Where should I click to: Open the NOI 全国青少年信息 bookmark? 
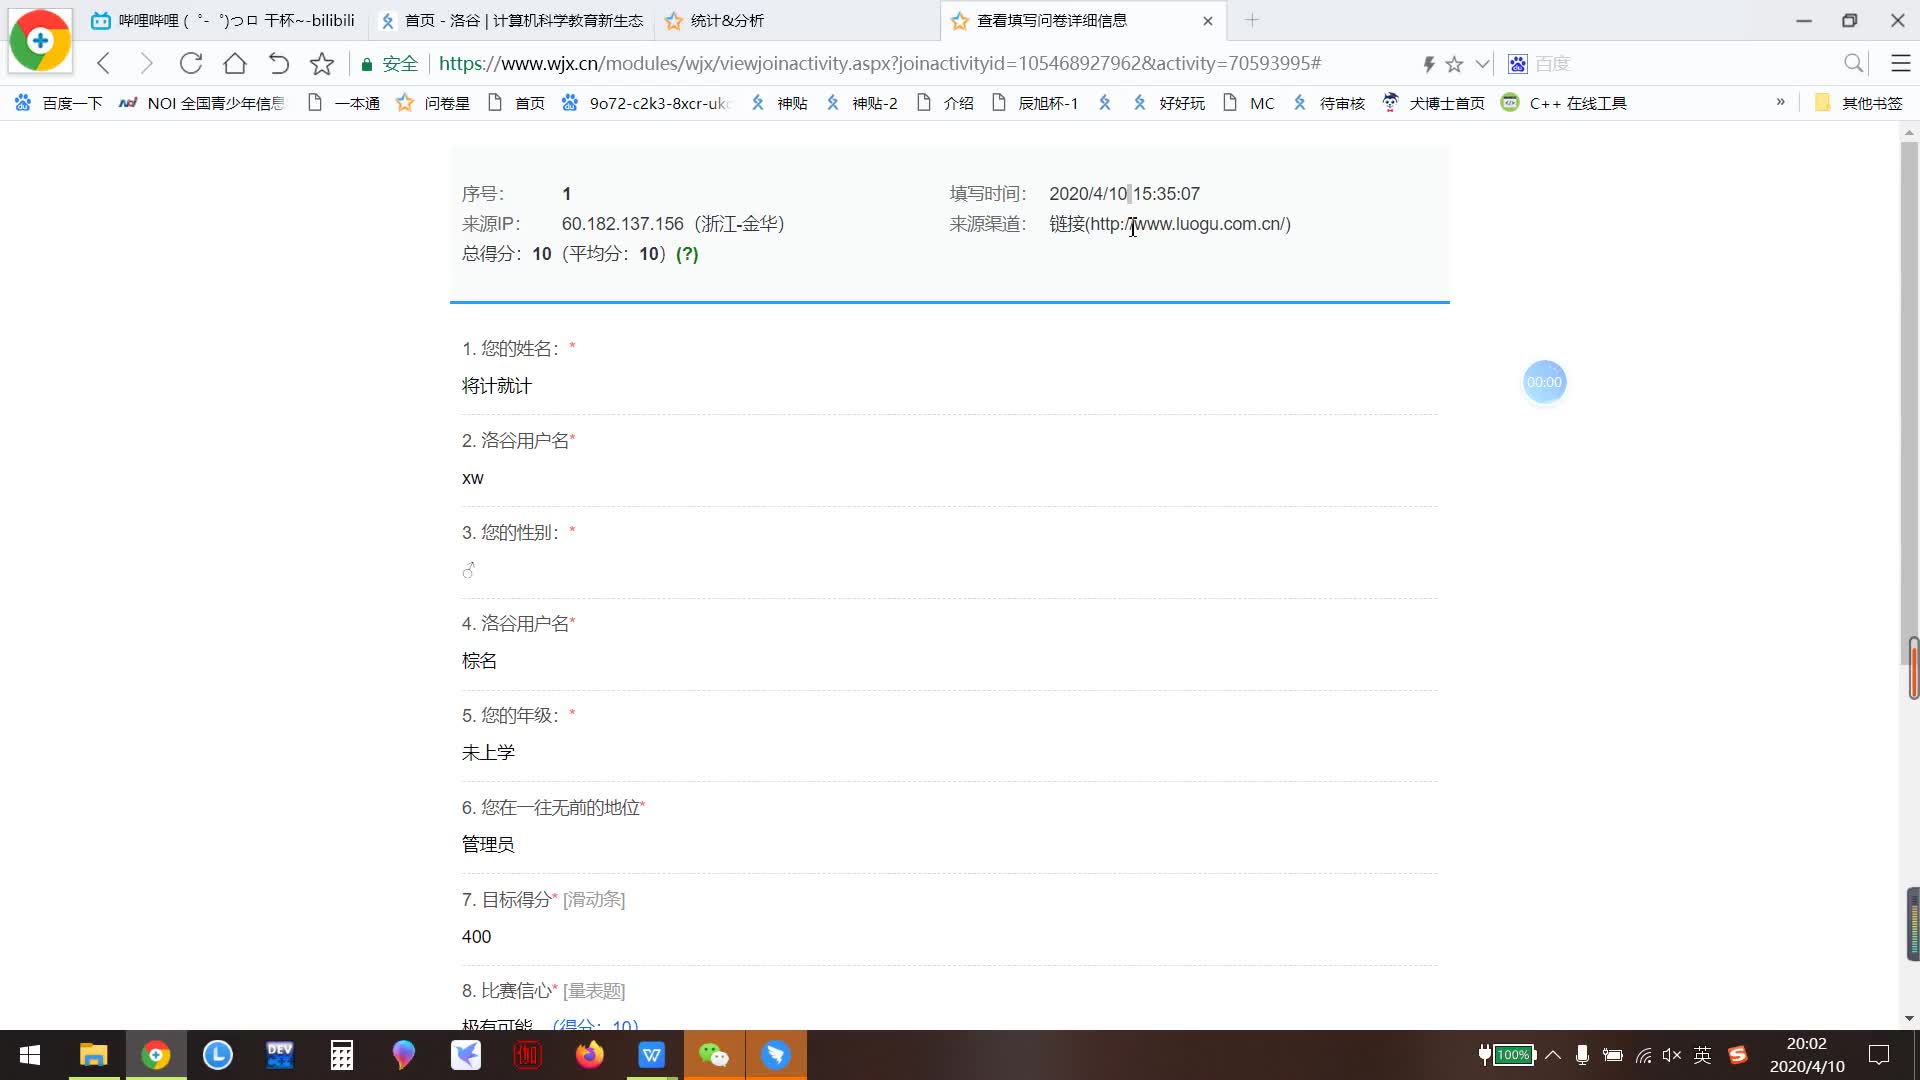[x=202, y=103]
